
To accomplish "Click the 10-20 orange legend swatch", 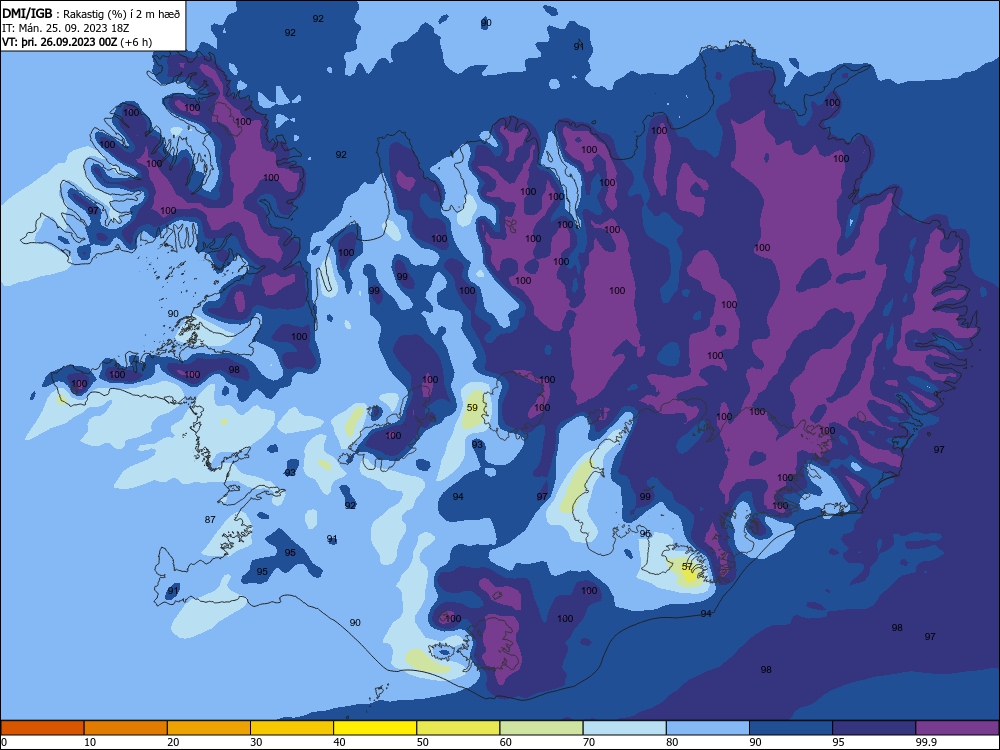I will [x=126, y=728].
